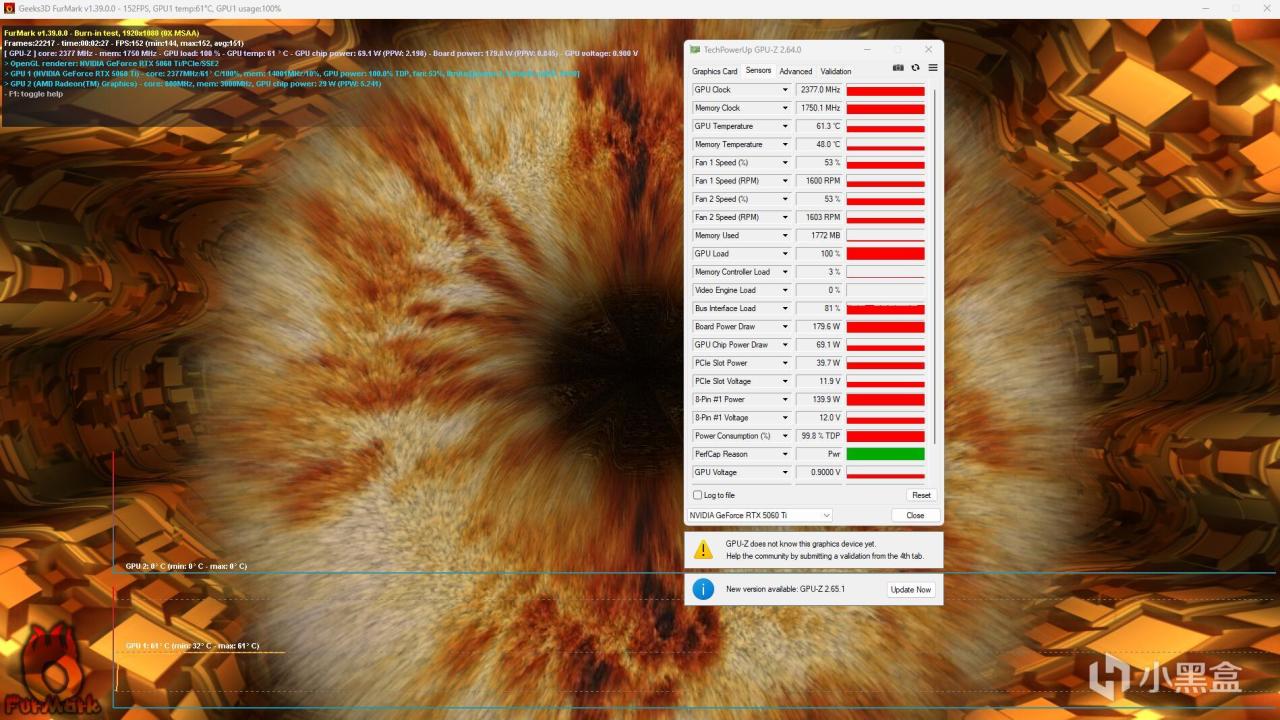Expand the Fan 2 Speed (%) dropdown
This screenshot has height=720, width=1280.
tap(785, 199)
